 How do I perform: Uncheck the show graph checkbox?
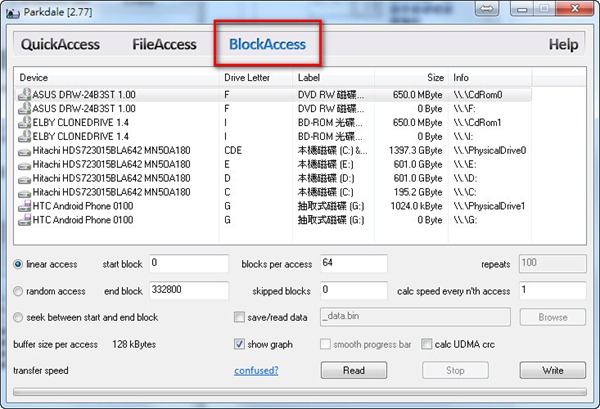coord(239,344)
